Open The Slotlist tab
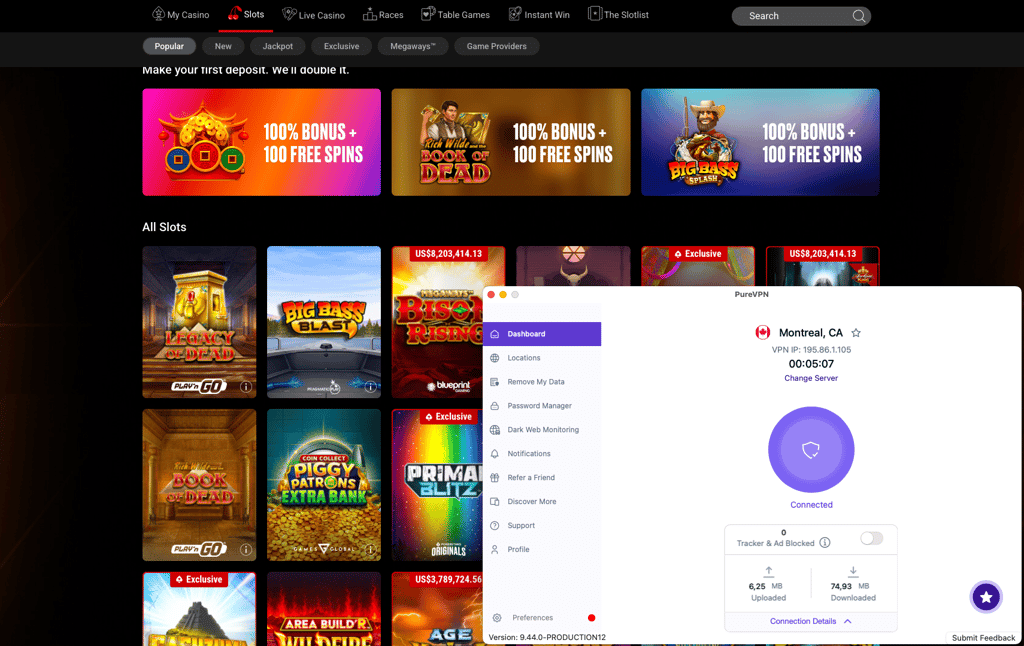Screen dimensions: 1024x646 pos(618,14)
